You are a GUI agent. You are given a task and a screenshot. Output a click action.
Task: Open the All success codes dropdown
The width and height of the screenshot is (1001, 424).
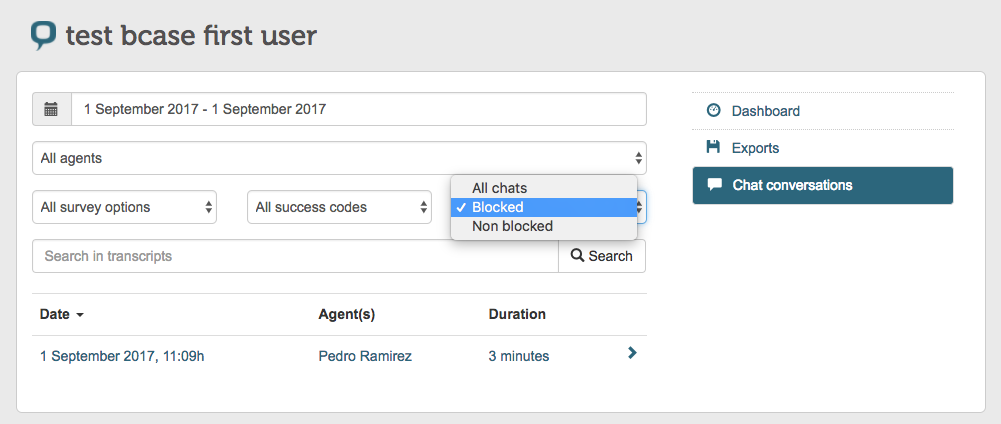pyautogui.click(x=340, y=207)
